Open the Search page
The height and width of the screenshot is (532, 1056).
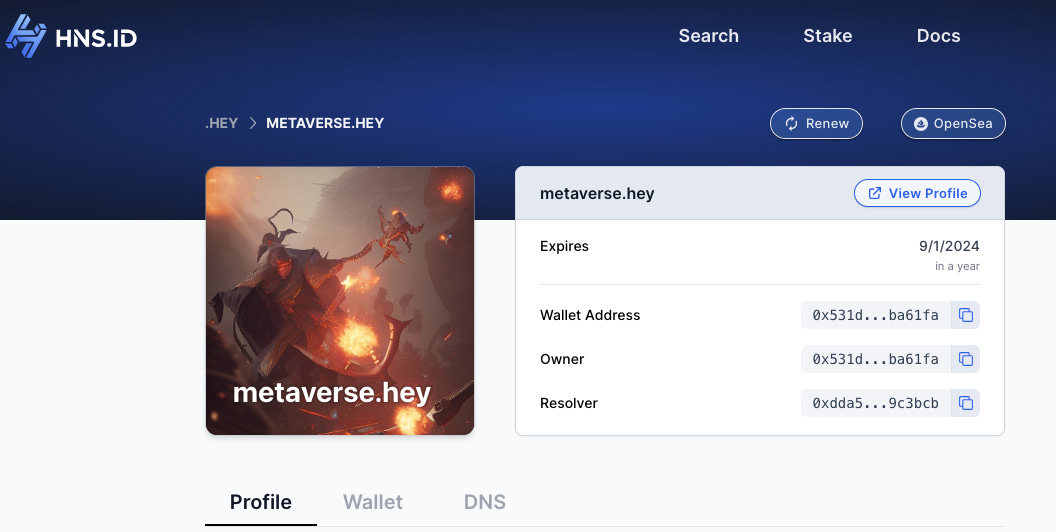[x=708, y=36]
